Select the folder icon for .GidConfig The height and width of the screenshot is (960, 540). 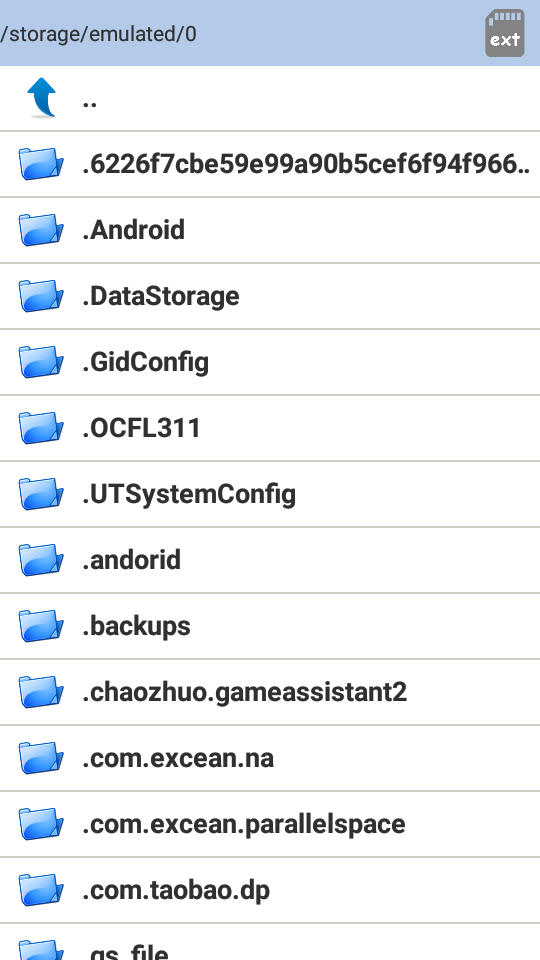pyautogui.click(x=41, y=362)
